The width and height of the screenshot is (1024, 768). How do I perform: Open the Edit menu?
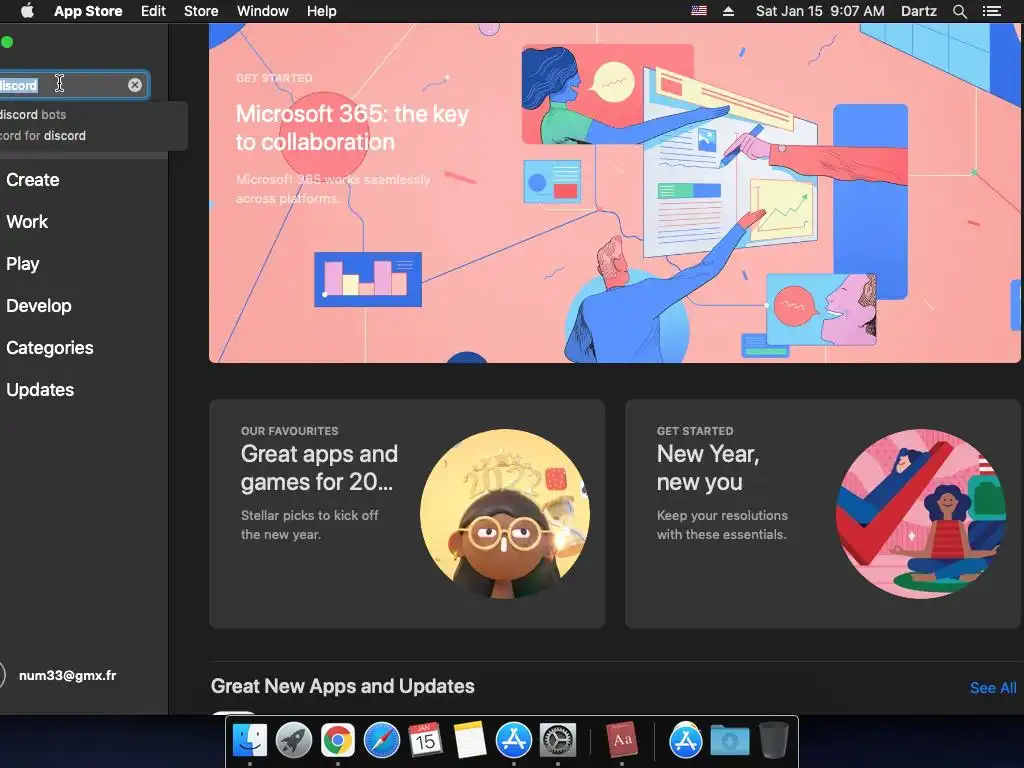click(153, 11)
